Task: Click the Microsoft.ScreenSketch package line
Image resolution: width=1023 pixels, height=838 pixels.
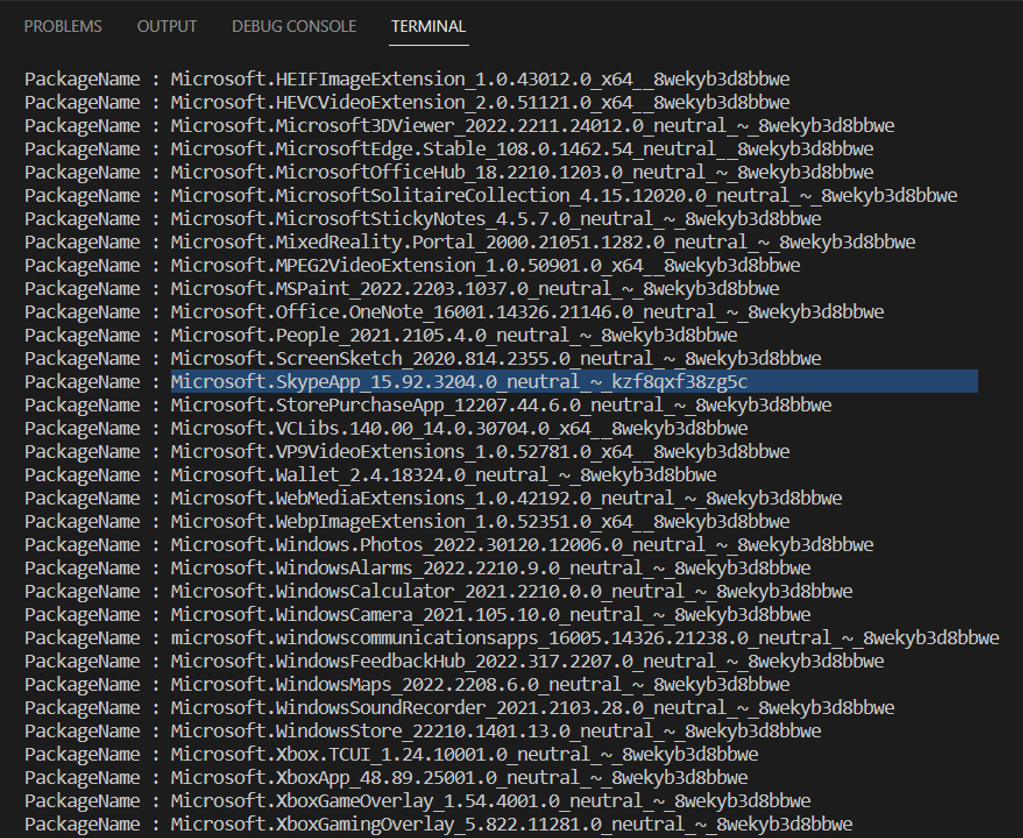Action: pos(423,358)
